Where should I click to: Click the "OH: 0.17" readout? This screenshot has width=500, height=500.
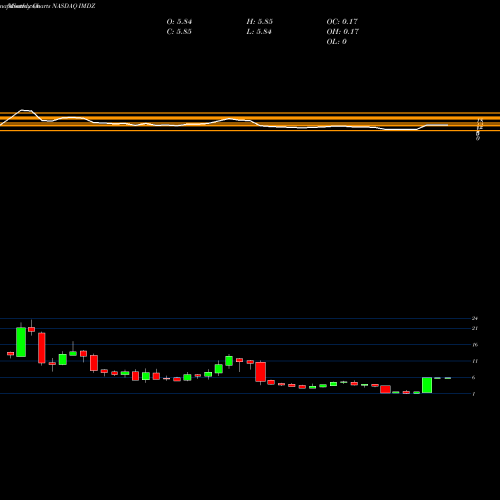(x=343, y=32)
